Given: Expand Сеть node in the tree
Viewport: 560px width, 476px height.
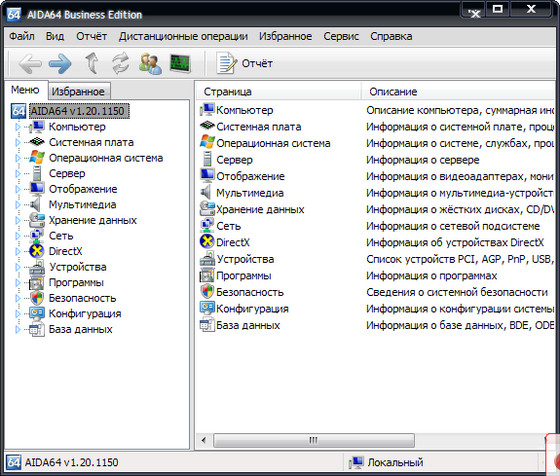Looking at the screenshot, I should click(x=18, y=236).
